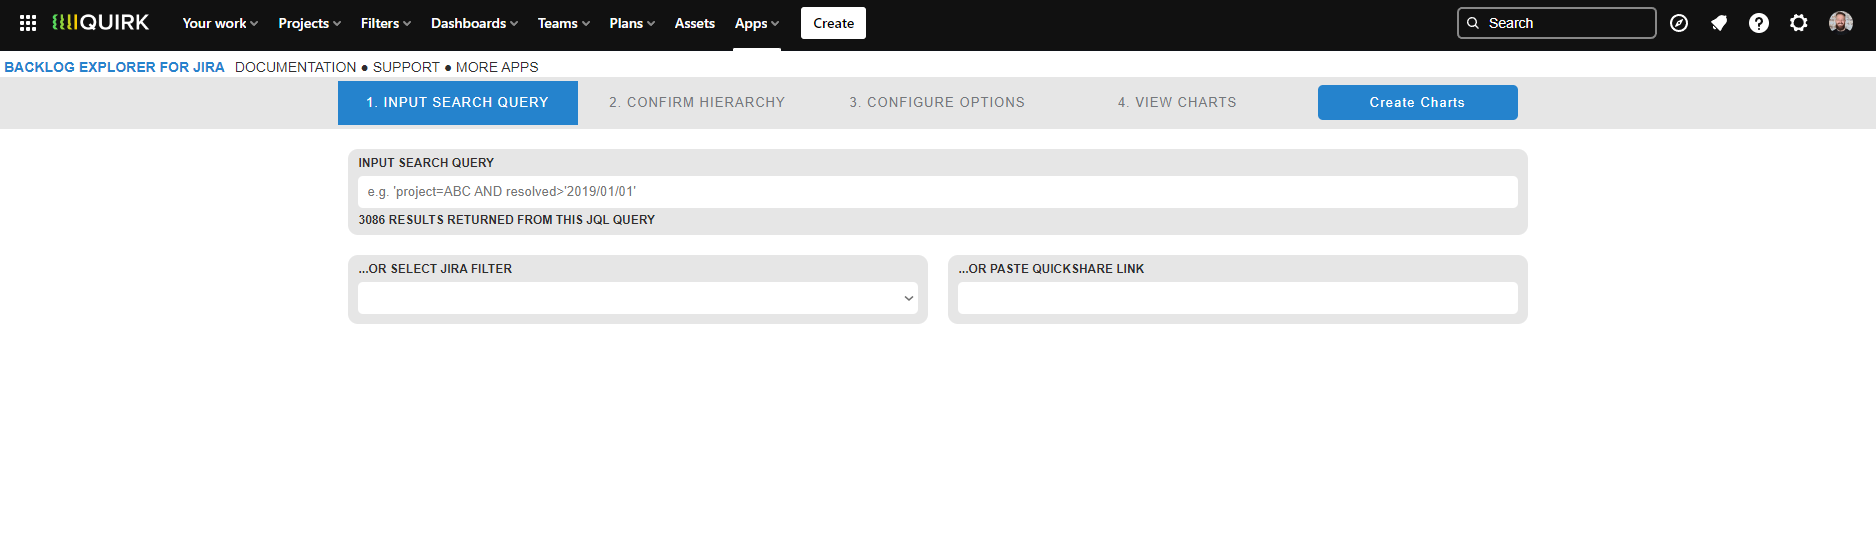This screenshot has width=1876, height=533.
Task: Open the app switcher grid icon
Action: click(x=28, y=23)
